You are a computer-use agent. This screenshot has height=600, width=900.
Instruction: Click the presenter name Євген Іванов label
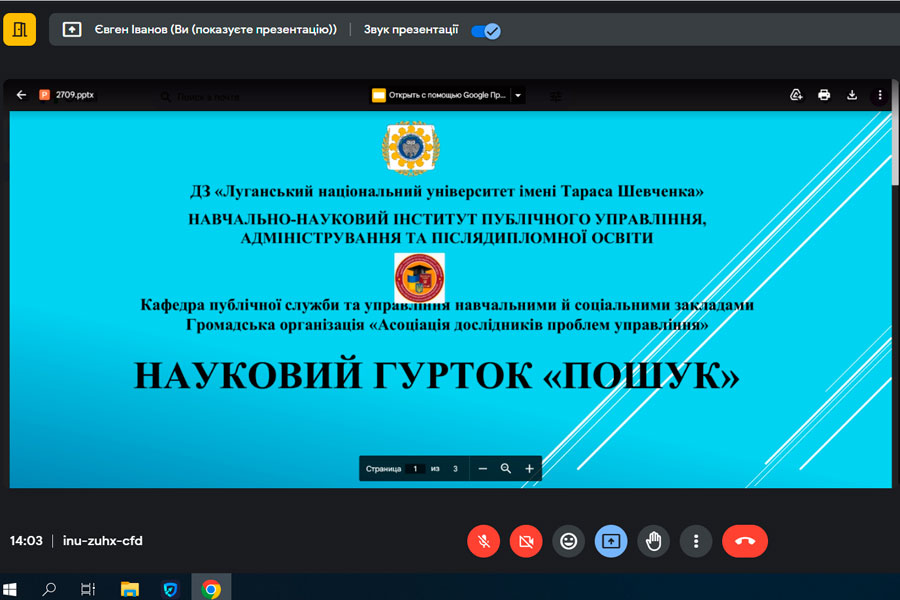click(x=215, y=29)
